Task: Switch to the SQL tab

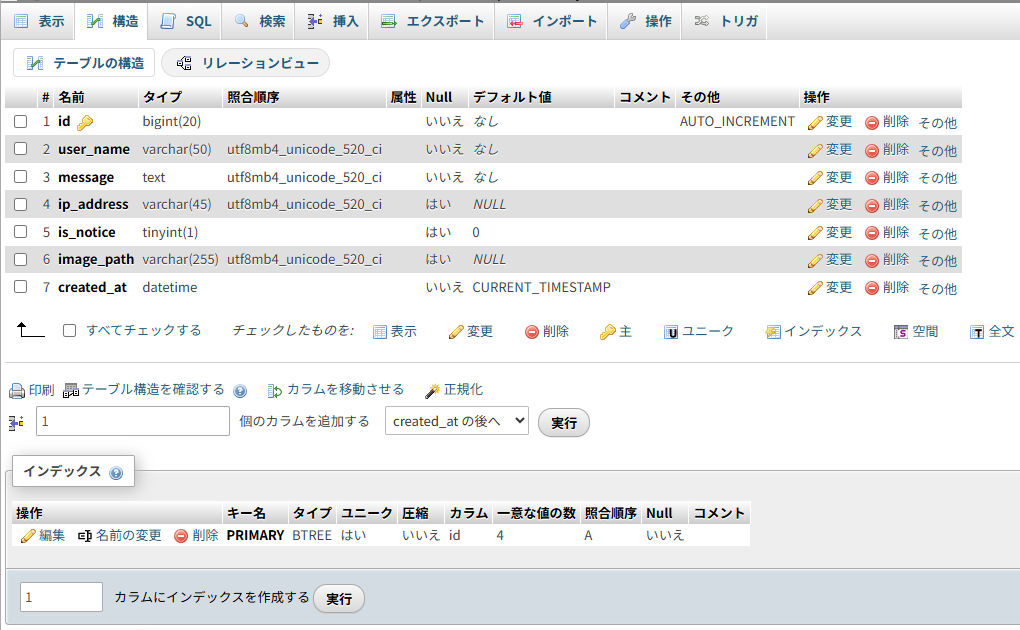Action: coord(186,21)
